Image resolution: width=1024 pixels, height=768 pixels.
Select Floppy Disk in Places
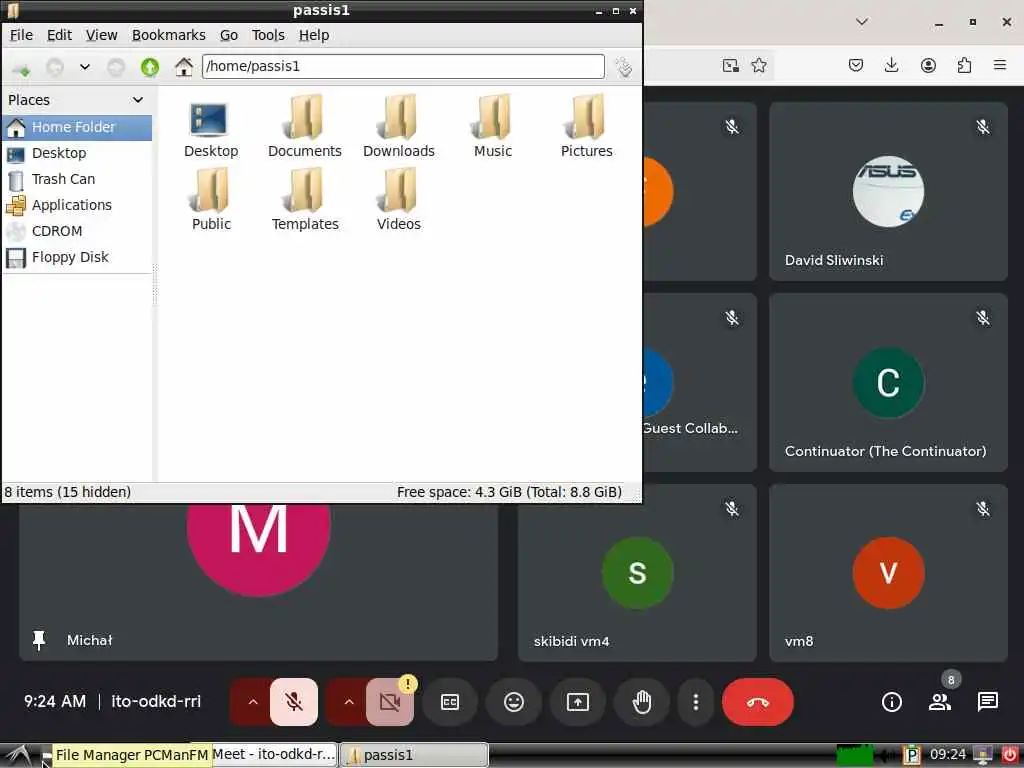tap(77, 258)
